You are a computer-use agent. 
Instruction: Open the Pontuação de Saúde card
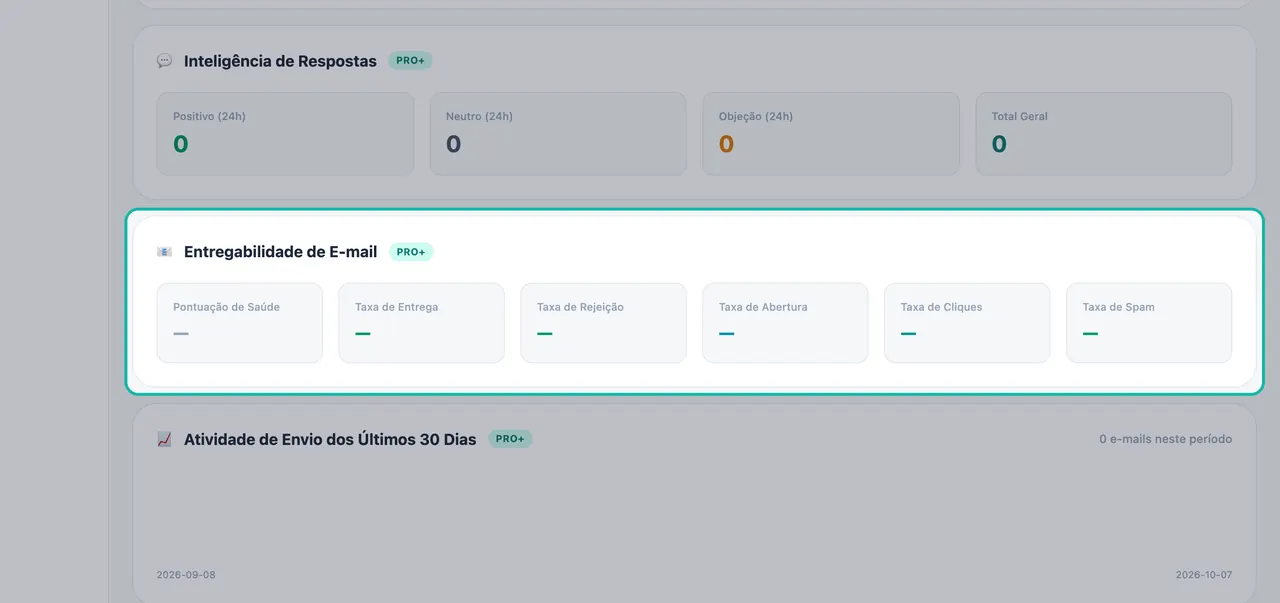240,323
